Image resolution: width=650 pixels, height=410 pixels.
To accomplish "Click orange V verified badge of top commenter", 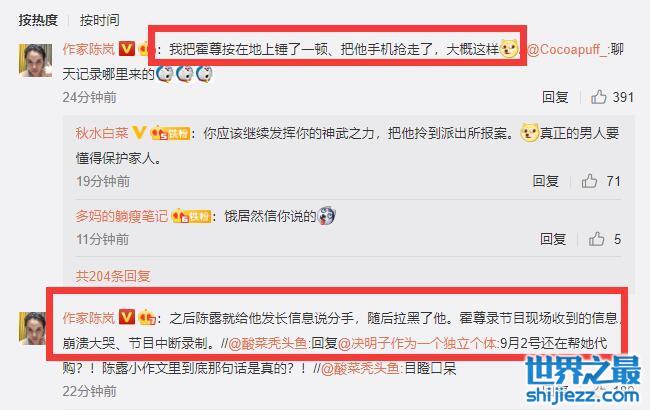I will tap(127, 49).
